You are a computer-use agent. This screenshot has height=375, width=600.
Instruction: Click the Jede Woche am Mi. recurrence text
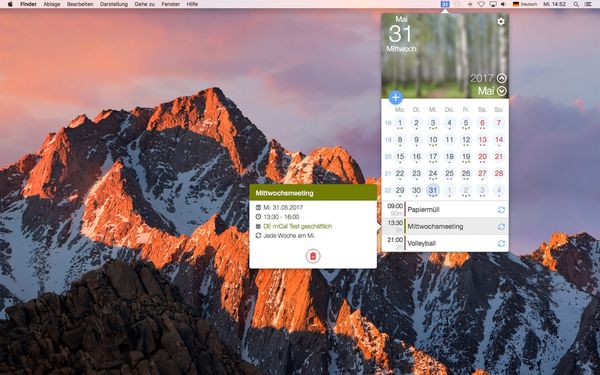pos(289,236)
